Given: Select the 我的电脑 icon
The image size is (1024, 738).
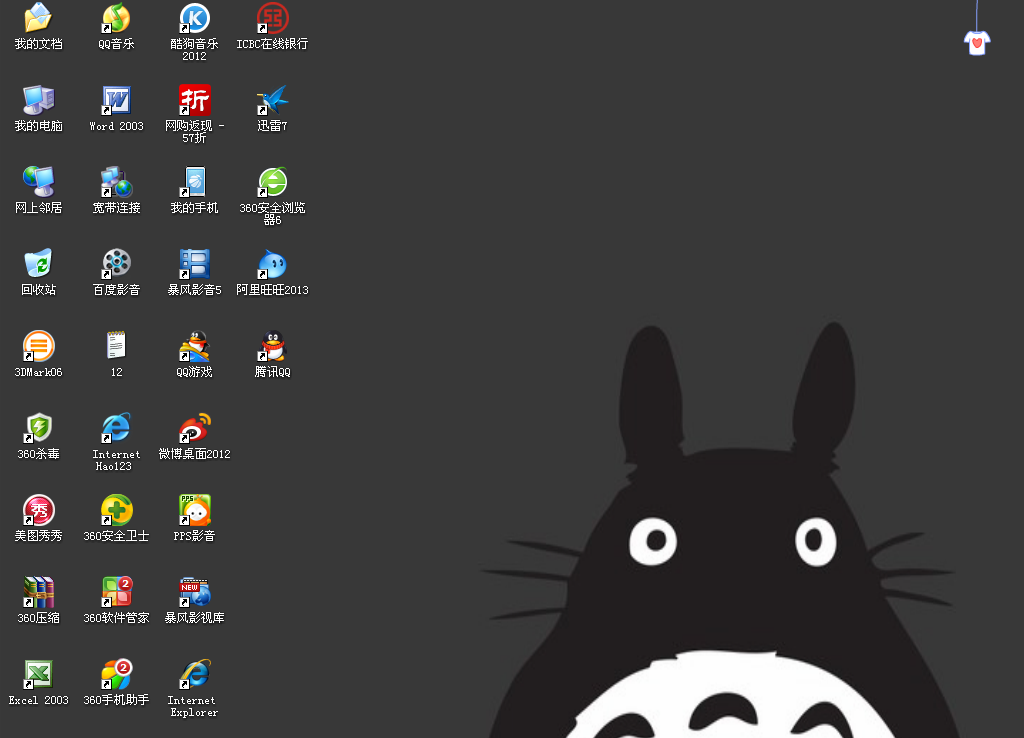Looking at the screenshot, I should [38, 100].
